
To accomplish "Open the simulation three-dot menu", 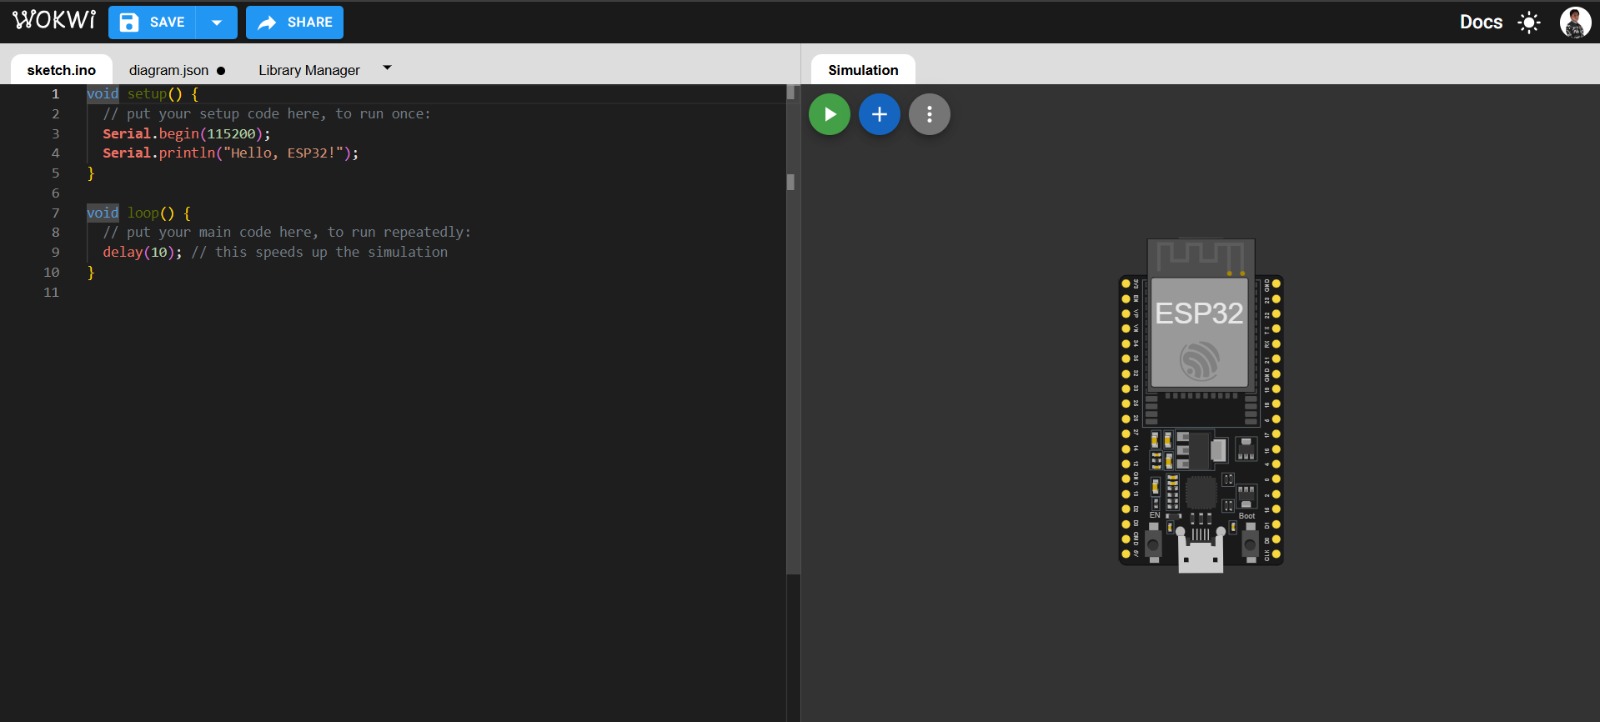I will (929, 114).
